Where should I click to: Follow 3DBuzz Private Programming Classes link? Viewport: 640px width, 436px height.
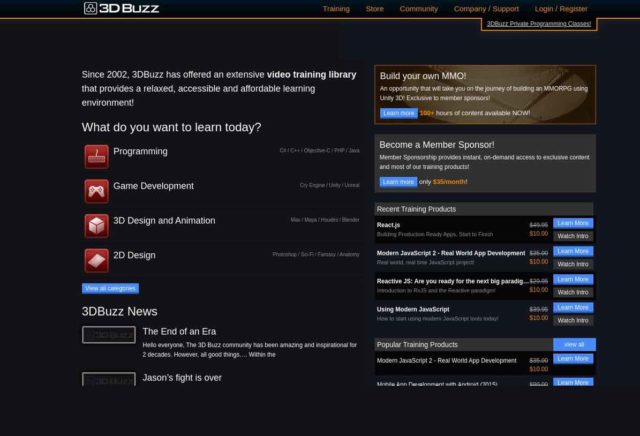point(539,24)
